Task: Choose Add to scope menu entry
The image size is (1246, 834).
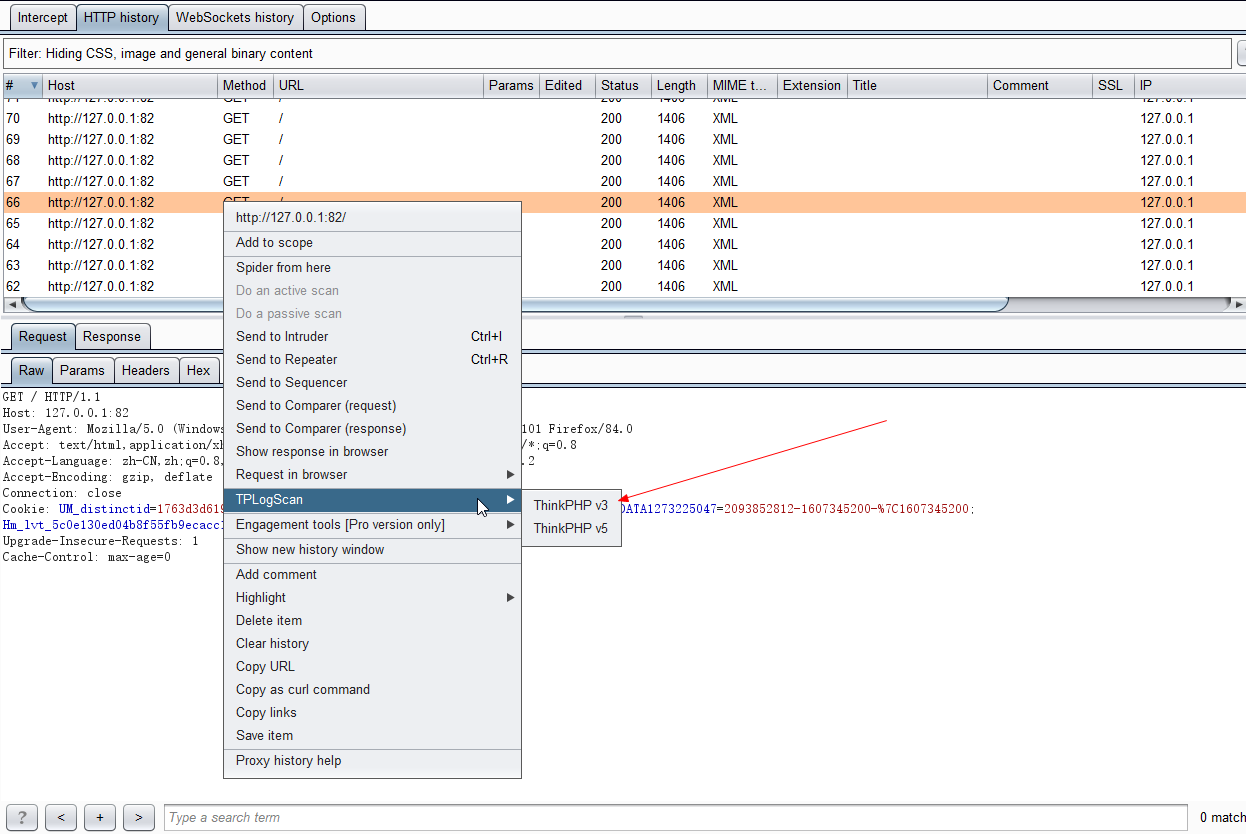Action: pos(372,242)
